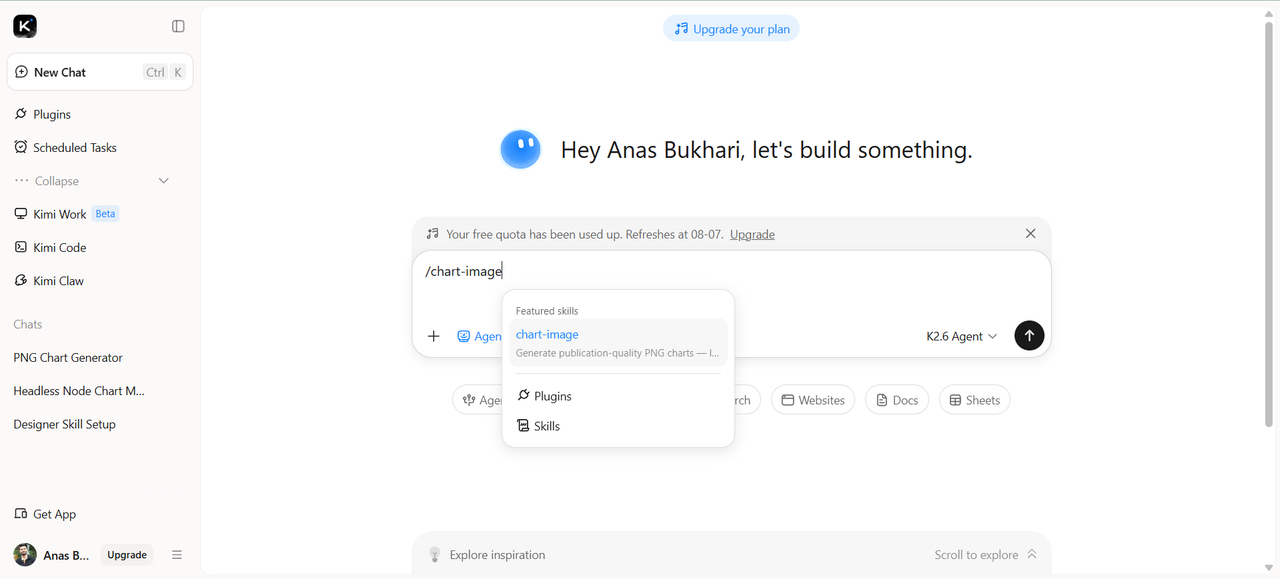Click the Chats section label

pyautogui.click(x=28, y=324)
